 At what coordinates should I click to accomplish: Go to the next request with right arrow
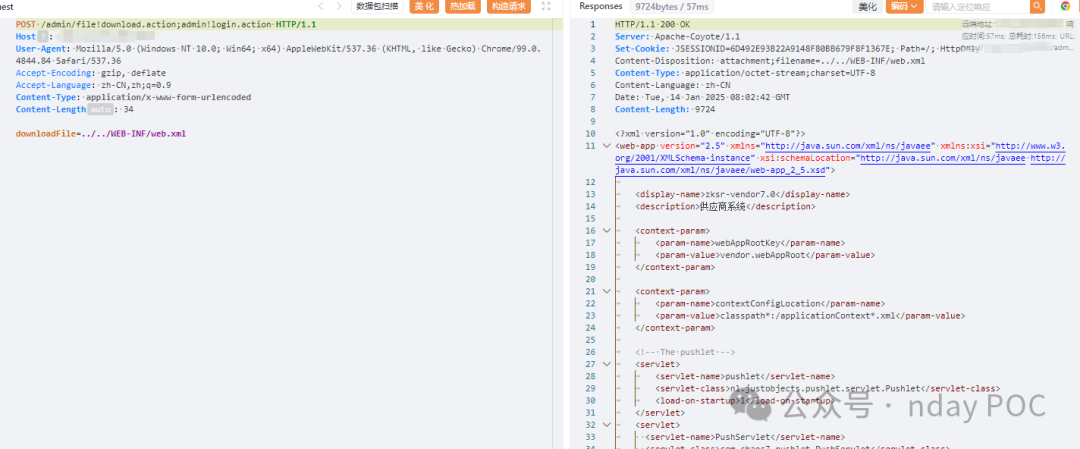pos(338,6)
